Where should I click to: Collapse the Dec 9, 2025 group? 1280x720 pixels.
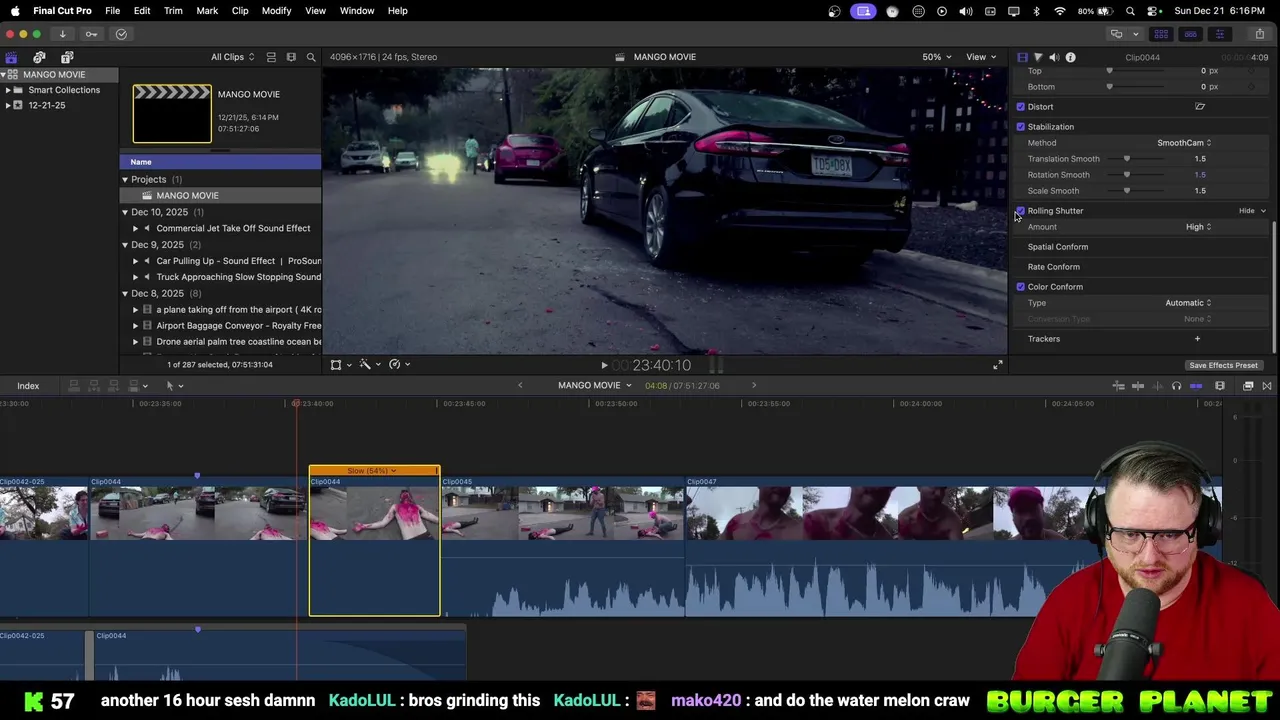[125, 245]
